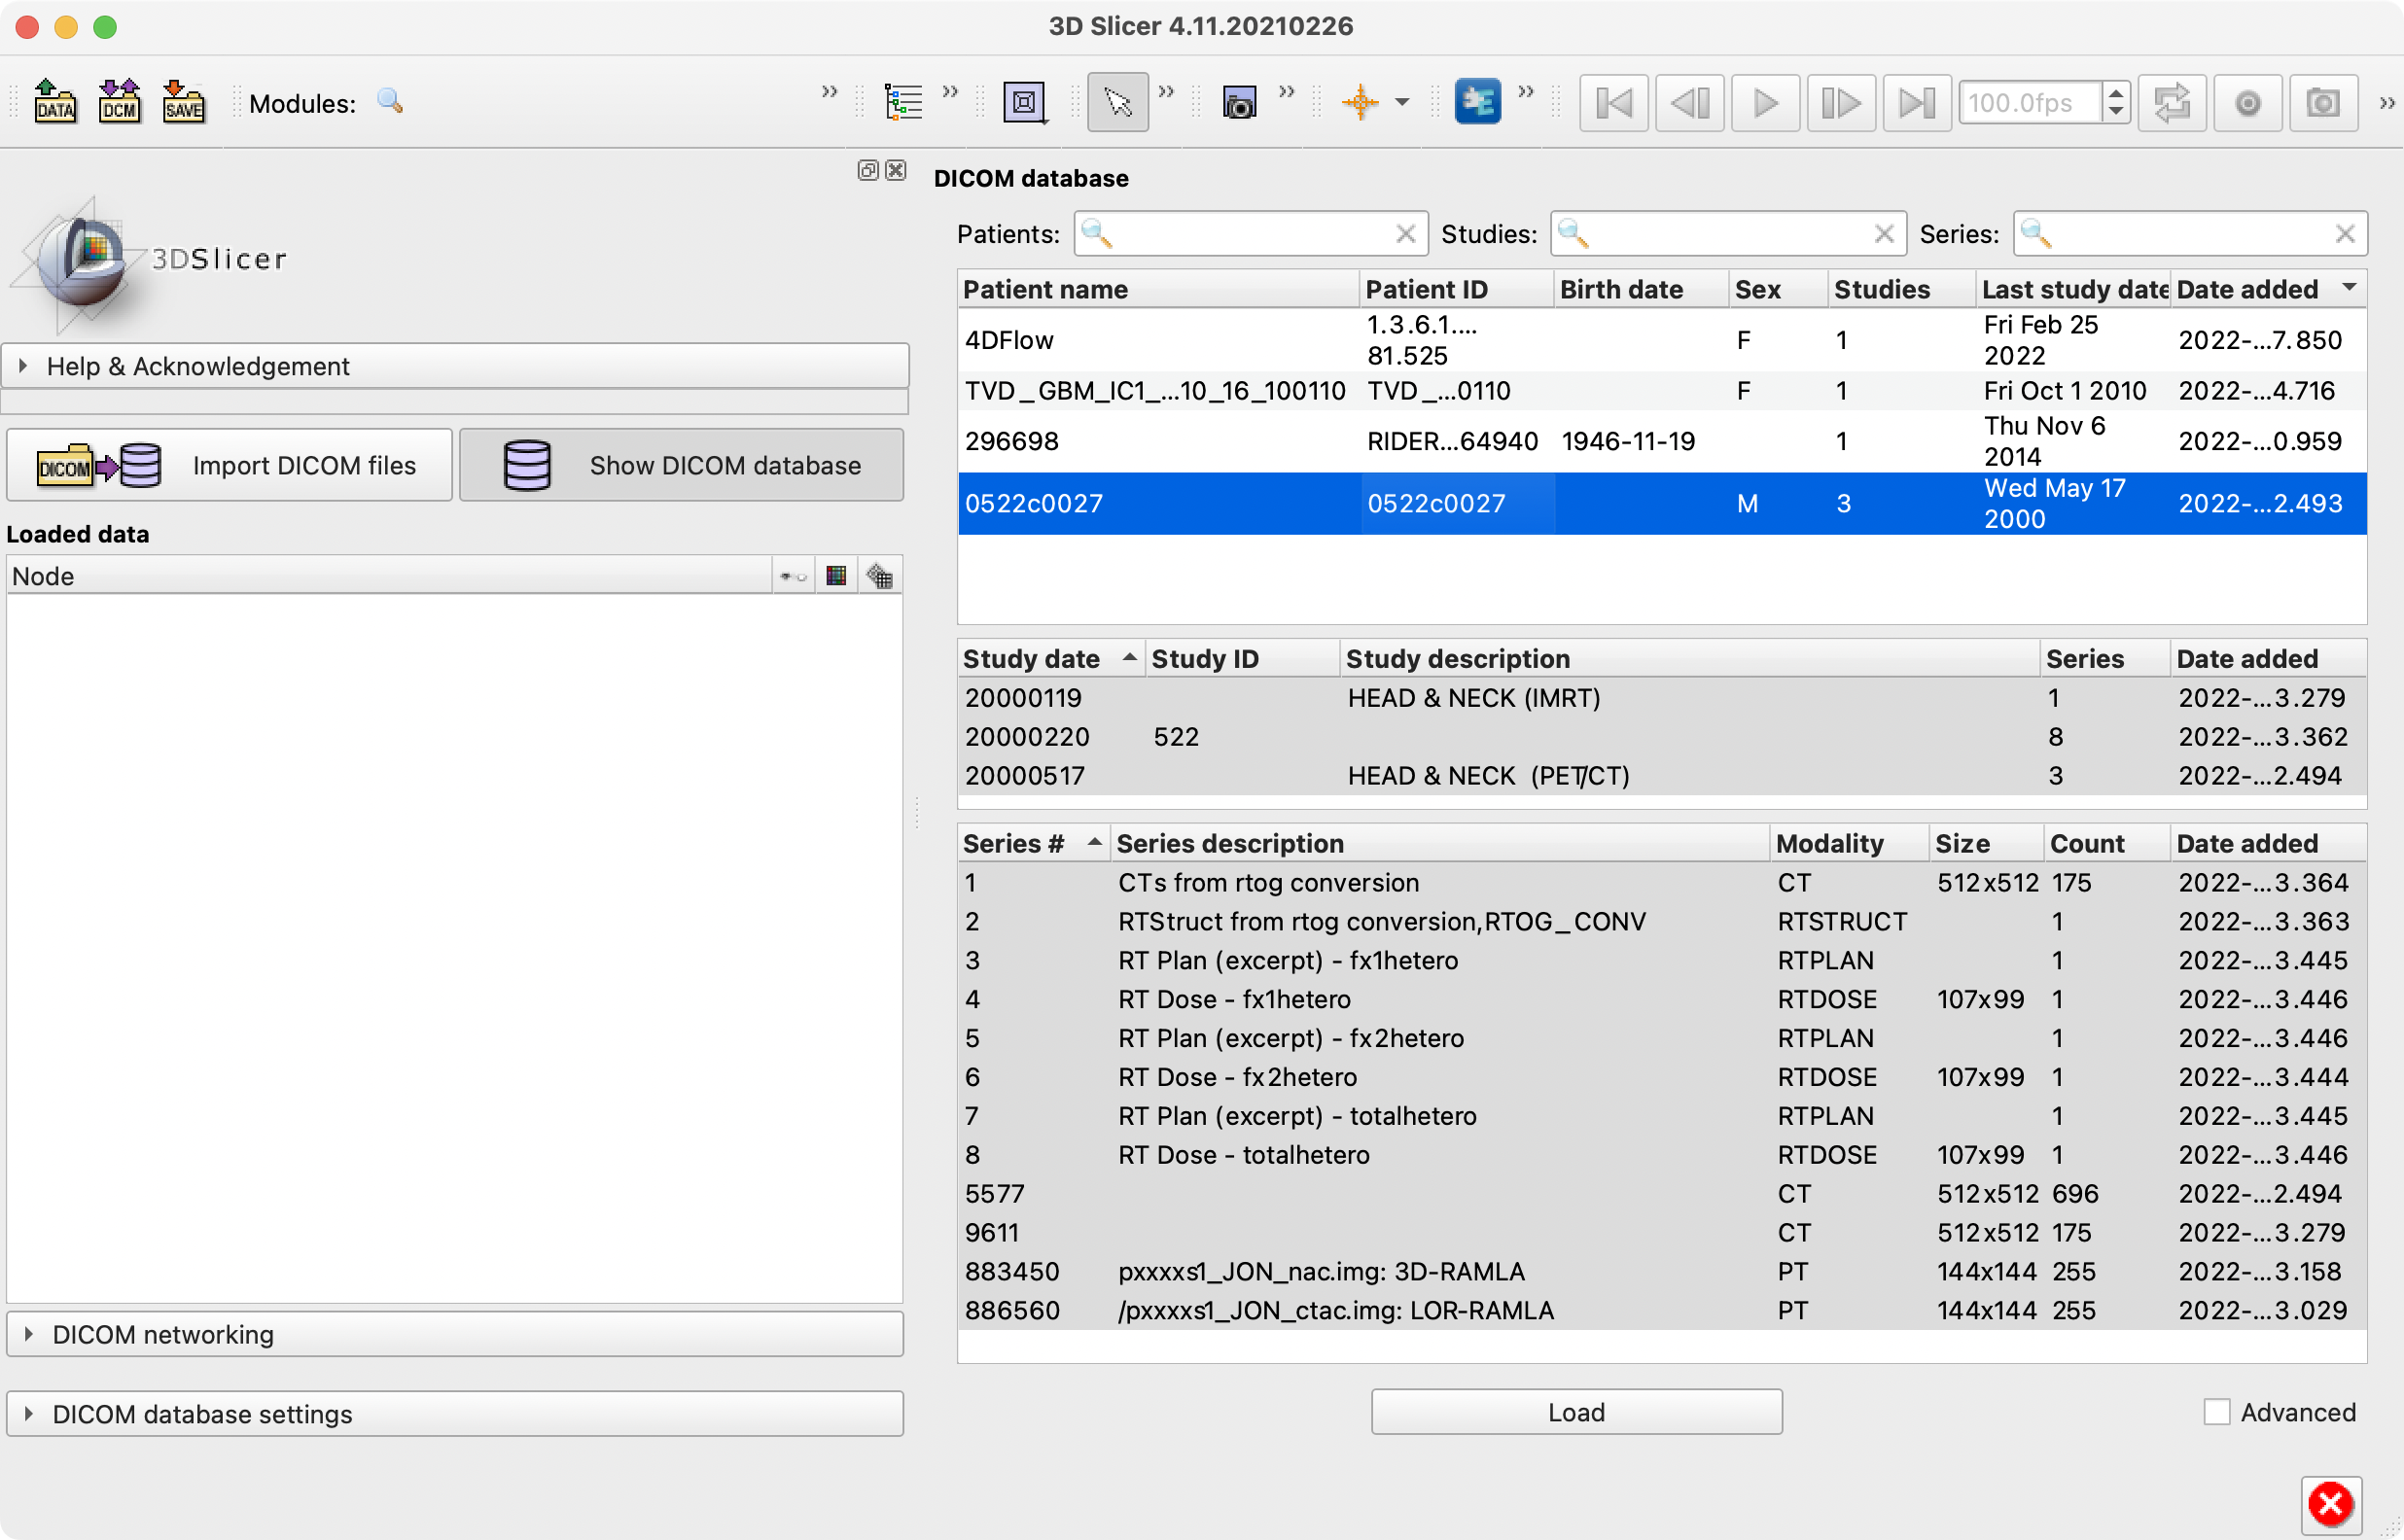
Task: Toggle loop playback in sequence toolbar
Action: pos(2172,102)
